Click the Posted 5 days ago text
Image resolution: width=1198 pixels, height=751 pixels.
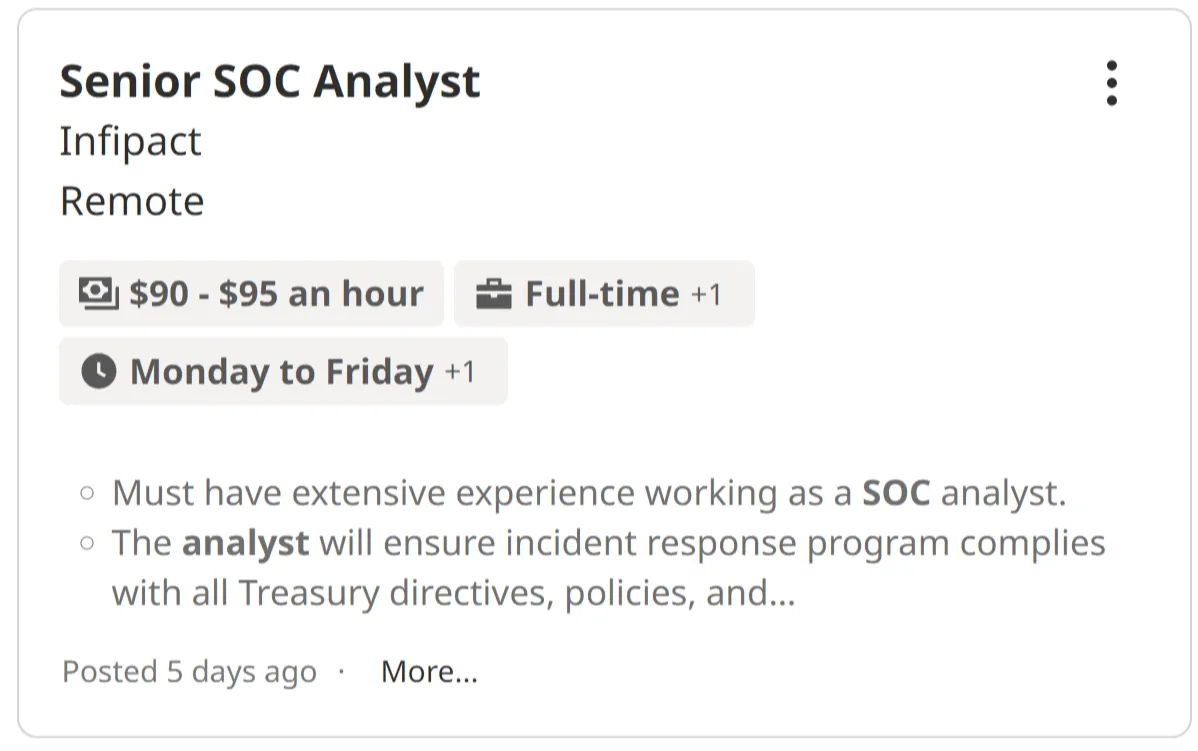[x=189, y=672]
